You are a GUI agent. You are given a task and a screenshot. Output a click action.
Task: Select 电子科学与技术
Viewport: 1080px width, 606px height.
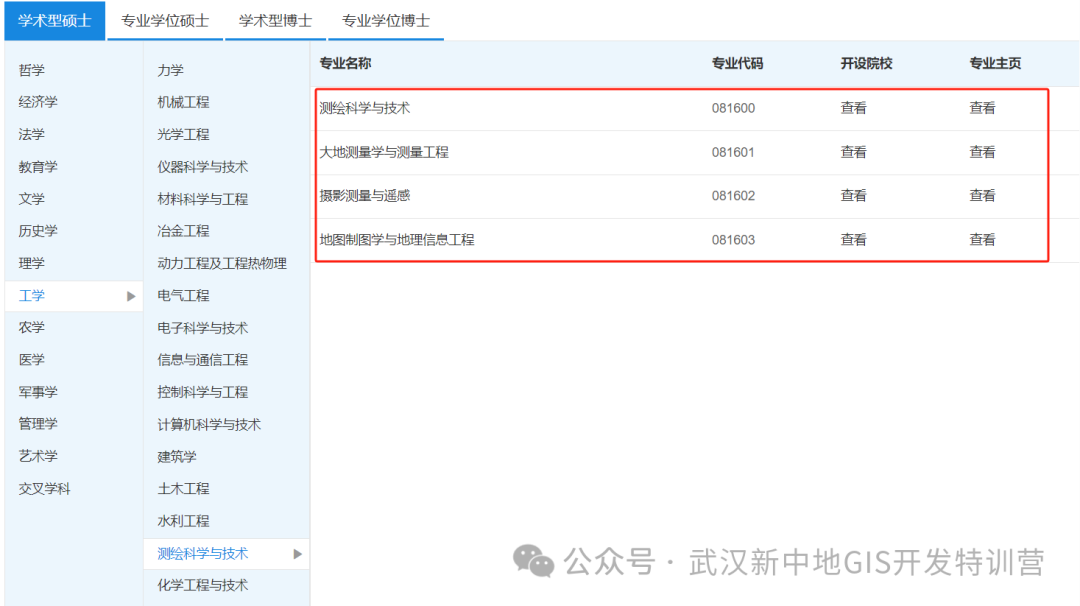[x=202, y=328]
